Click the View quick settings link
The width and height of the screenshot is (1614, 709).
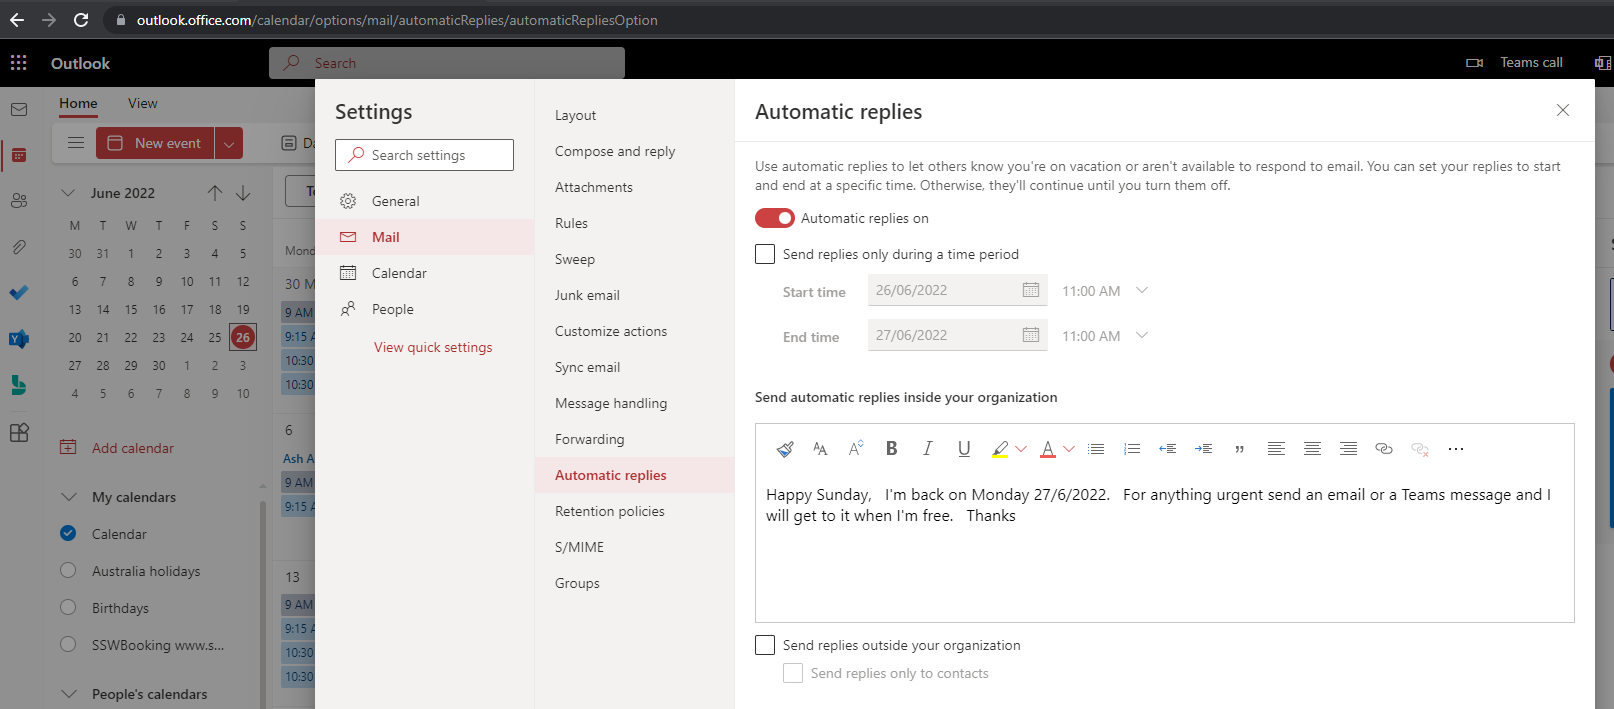(x=433, y=347)
